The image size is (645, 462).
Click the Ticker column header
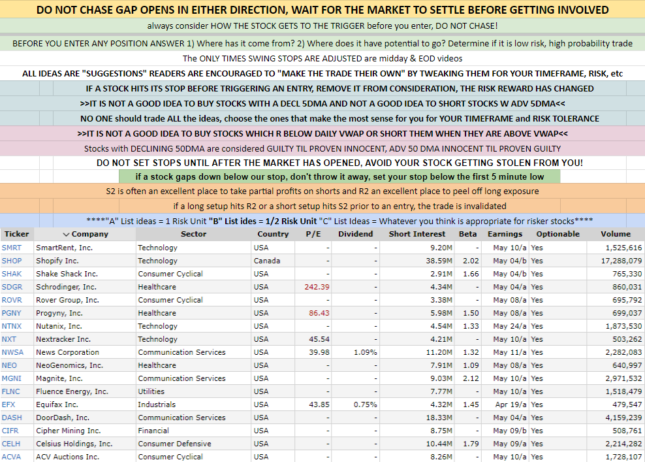click(17, 234)
